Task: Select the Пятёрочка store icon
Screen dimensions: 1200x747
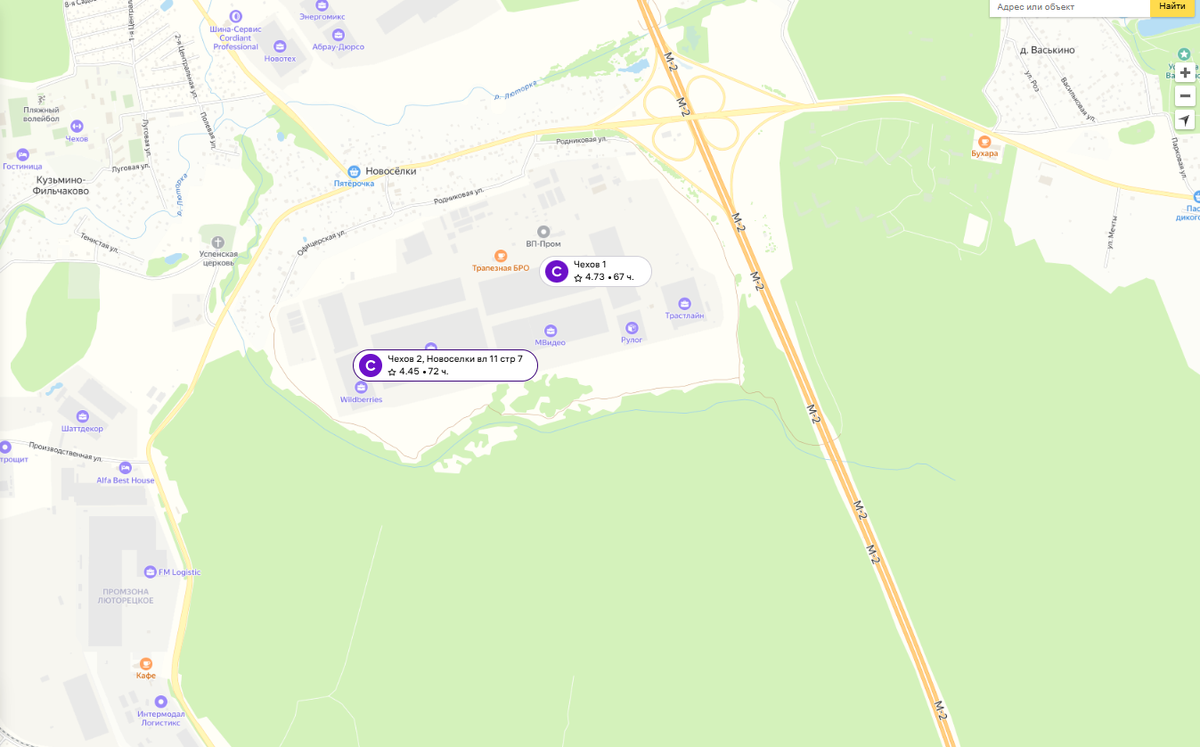Action: point(353,171)
